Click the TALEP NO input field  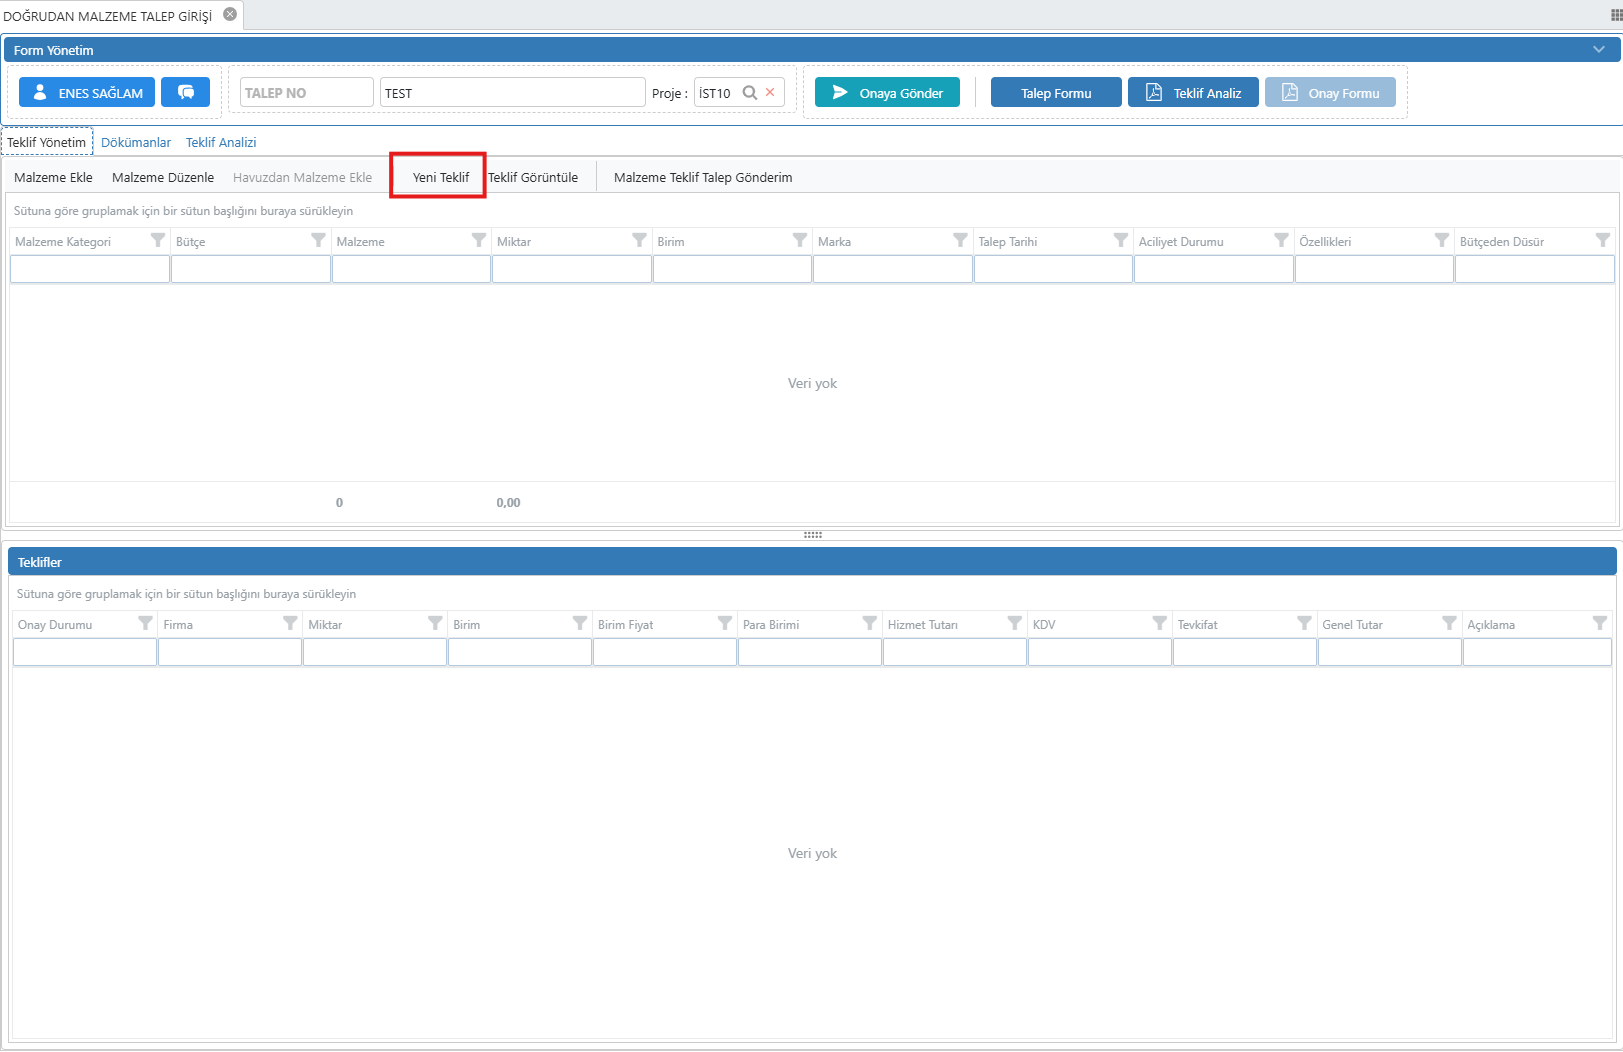pos(306,93)
